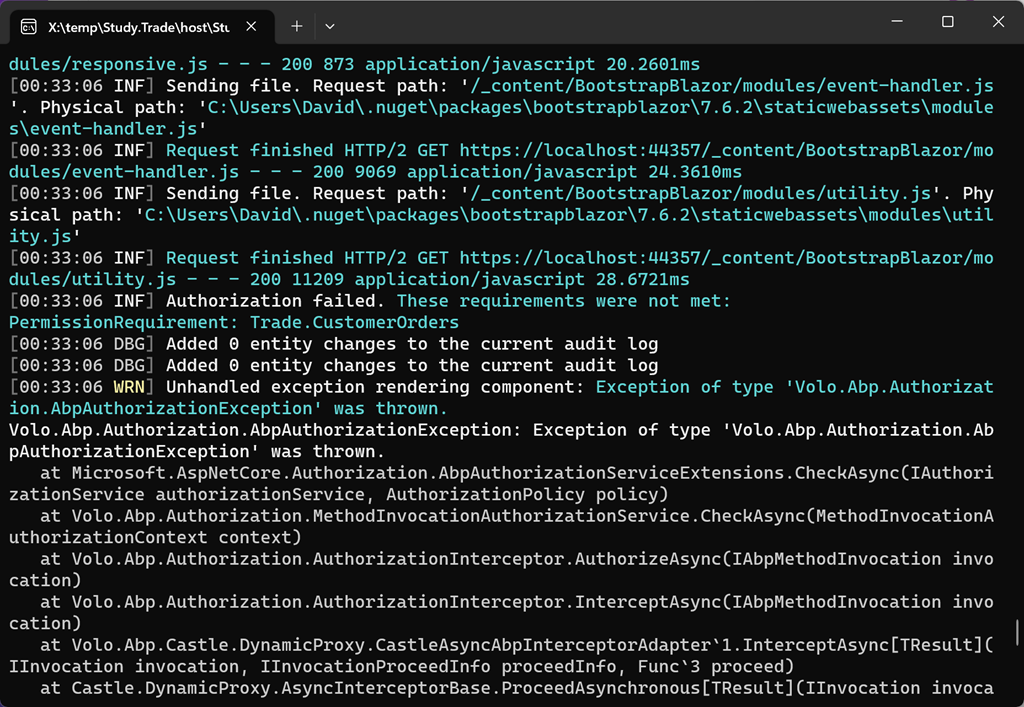Close the Study.Trade terminal tab

(x=251, y=26)
